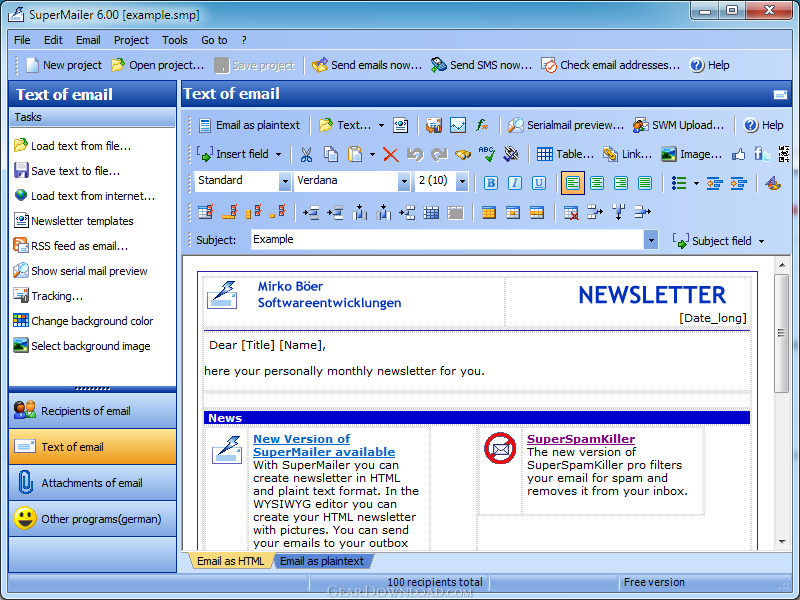
Task: Expand the Standard paragraph style dropdown
Action: 285,181
